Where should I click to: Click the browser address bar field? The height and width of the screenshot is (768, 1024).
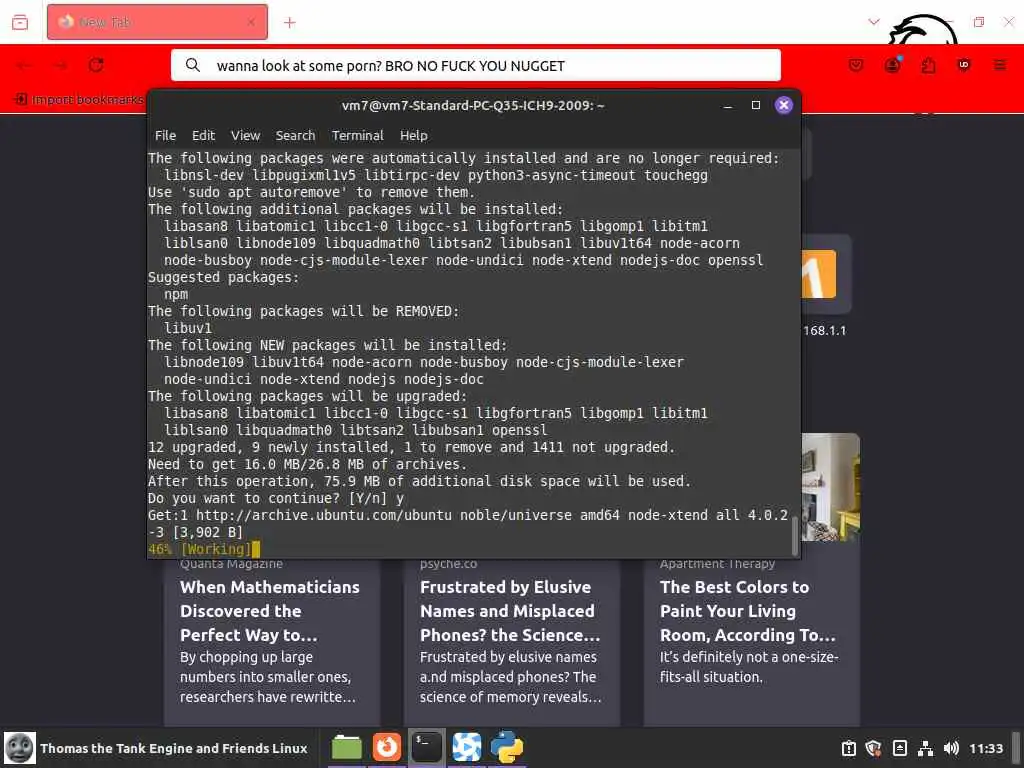(475, 65)
